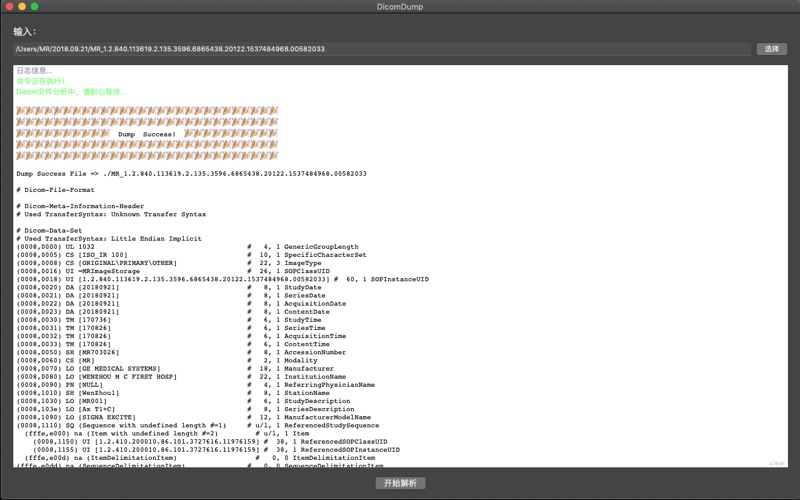Image resolution: width=800 pixels, height=500 pixels.
Task: Focus the input file path field
Action: pyautogui.click(x=380, y=48)
